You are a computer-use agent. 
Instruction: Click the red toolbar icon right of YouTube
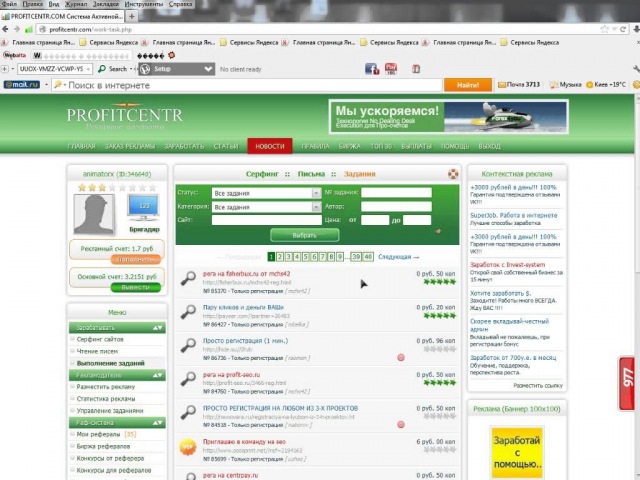click(x=416, y=69)
